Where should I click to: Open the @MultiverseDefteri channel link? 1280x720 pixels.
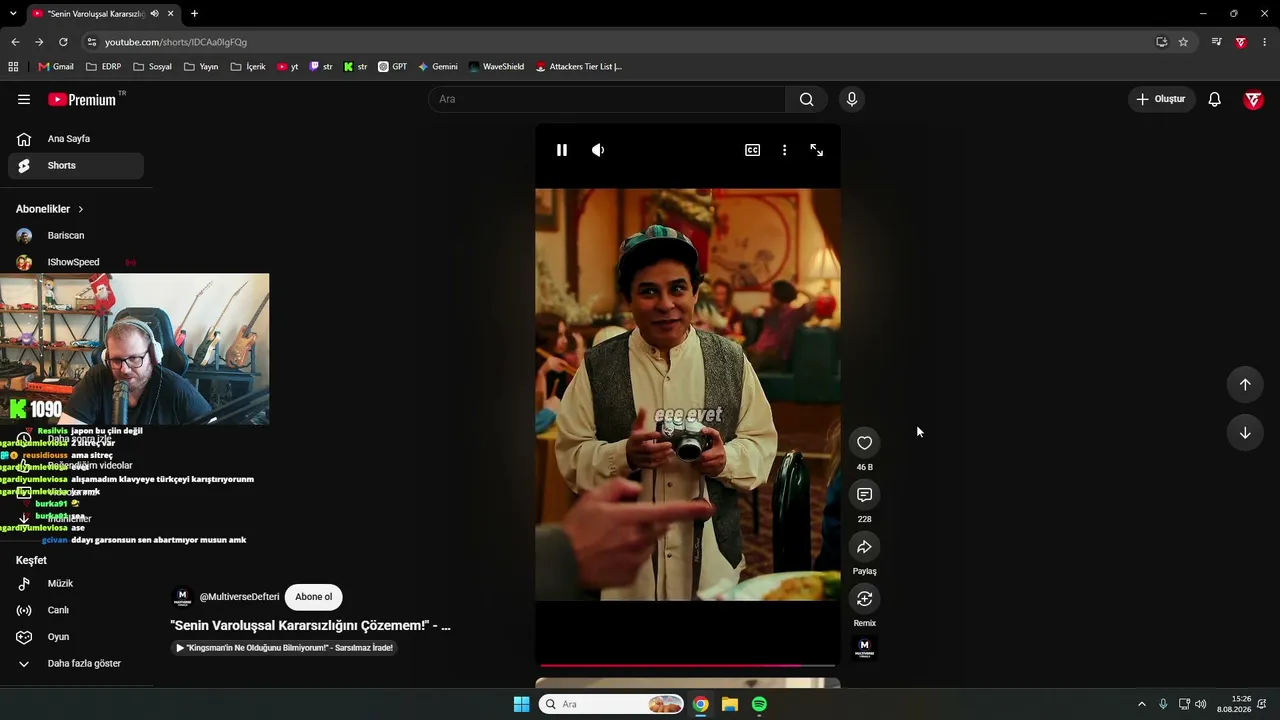239,597
